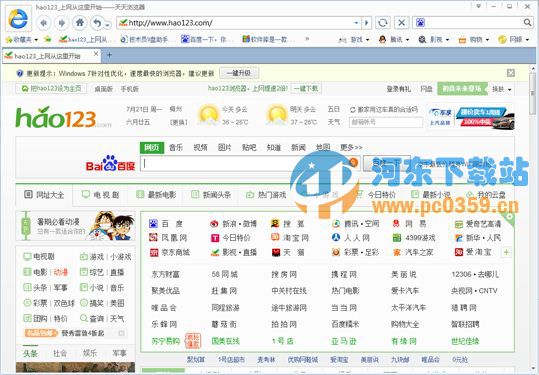The height and width of the screenshot is (375, 539).
Task: Switch to the 电视剧 navigation tab
Action: click(x=100, y=195)
